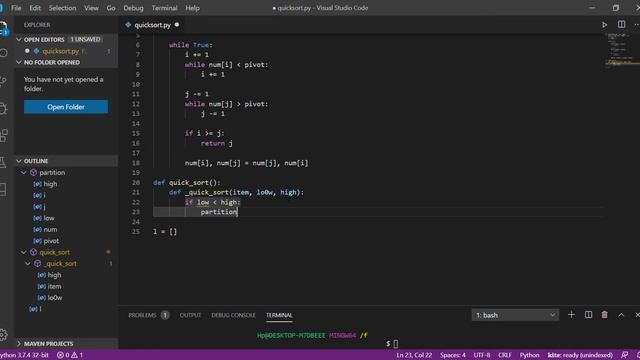Screen dimensions: 640x360
Task: Expand the Maven Projects section
Action: click(19, 344)
